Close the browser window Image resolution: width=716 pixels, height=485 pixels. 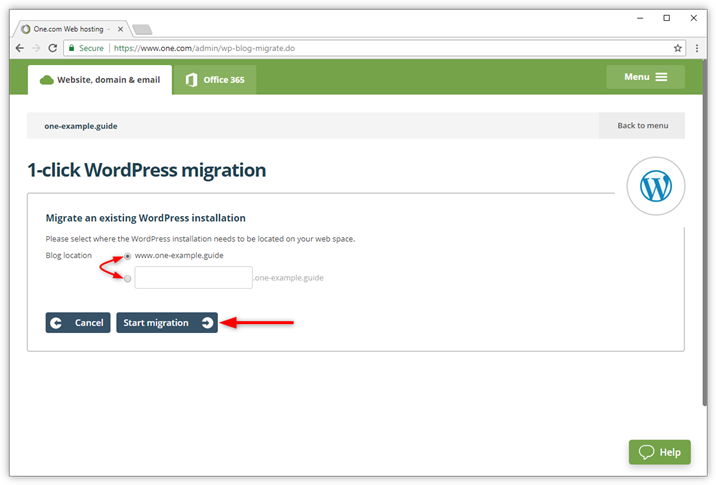694,18
